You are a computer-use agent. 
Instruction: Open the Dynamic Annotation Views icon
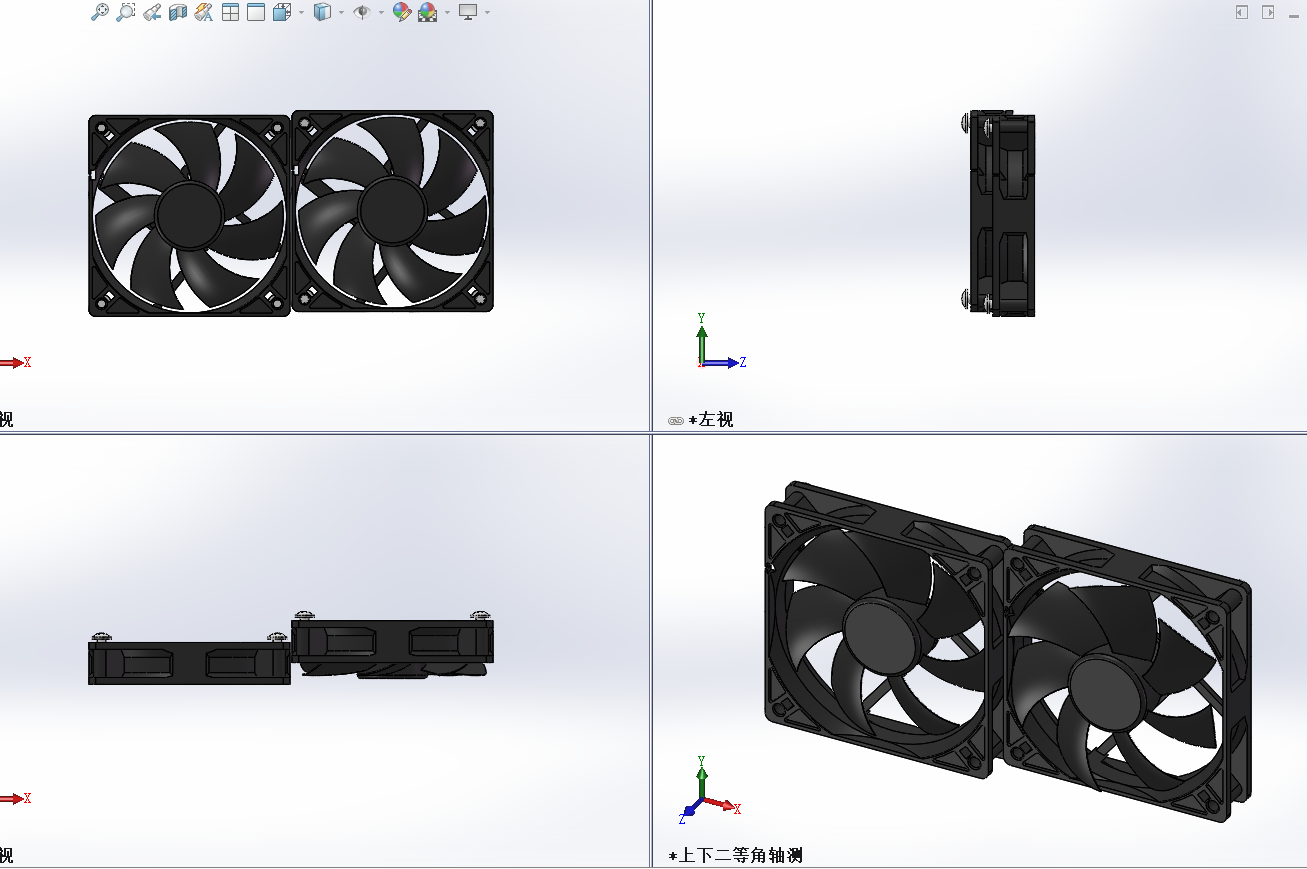(204, 12)
